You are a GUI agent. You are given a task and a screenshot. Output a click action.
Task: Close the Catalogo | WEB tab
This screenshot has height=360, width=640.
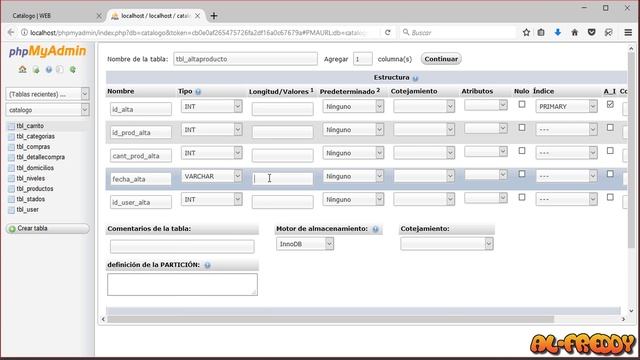[99, 16]
